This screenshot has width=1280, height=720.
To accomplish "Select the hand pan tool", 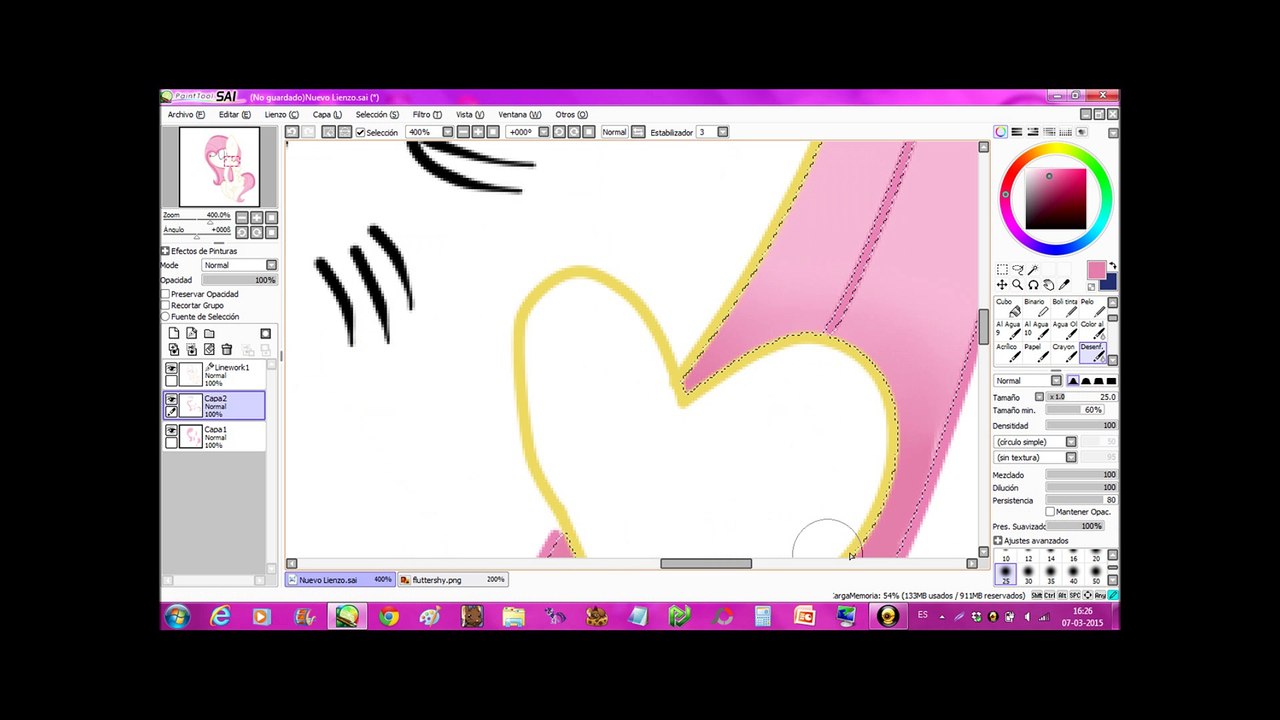I will point(1049,285).
